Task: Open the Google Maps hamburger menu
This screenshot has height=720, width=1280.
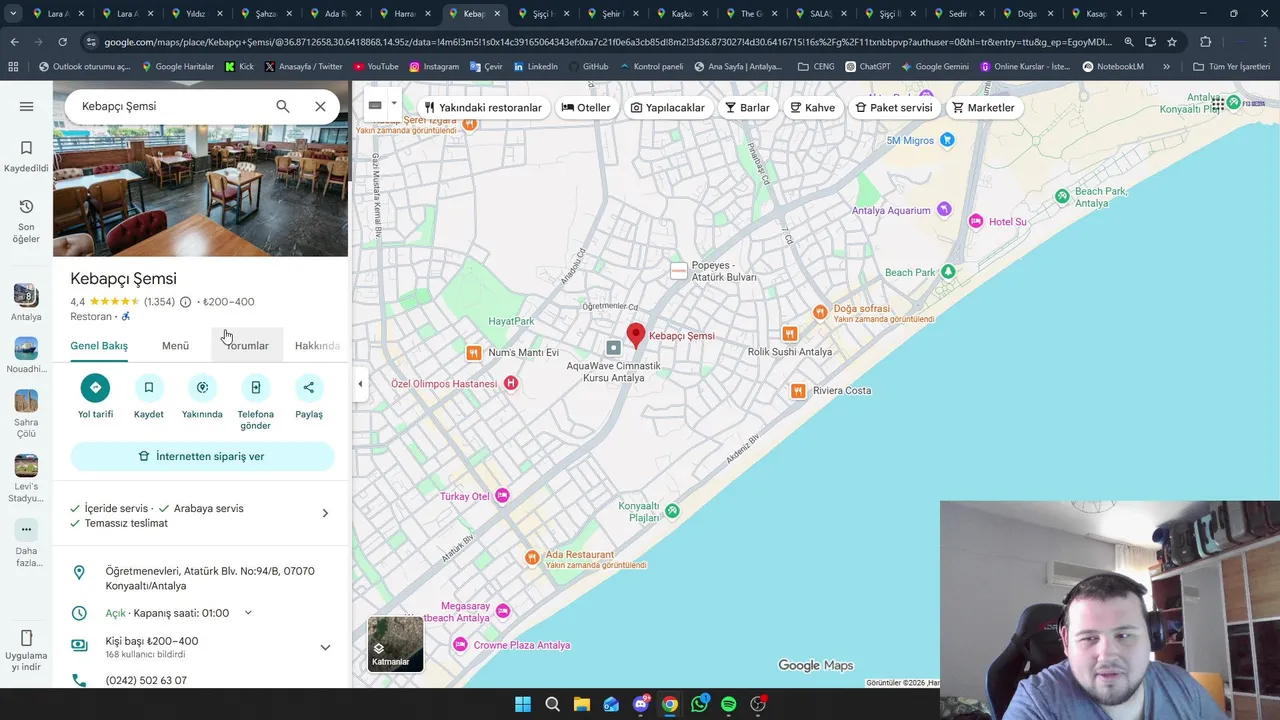Action: pos(26,106)
